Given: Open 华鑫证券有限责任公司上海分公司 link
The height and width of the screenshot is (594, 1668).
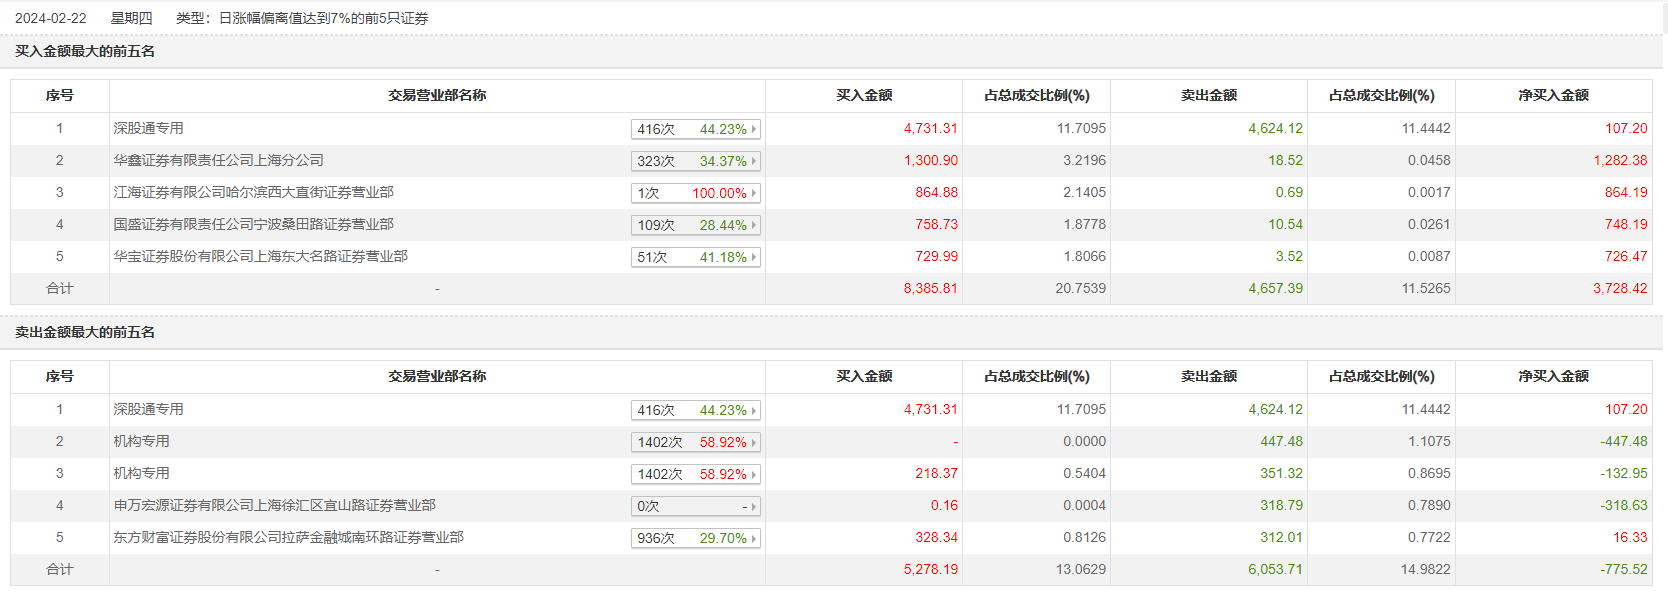Looking at the screenshot, I should click(218, 160).
